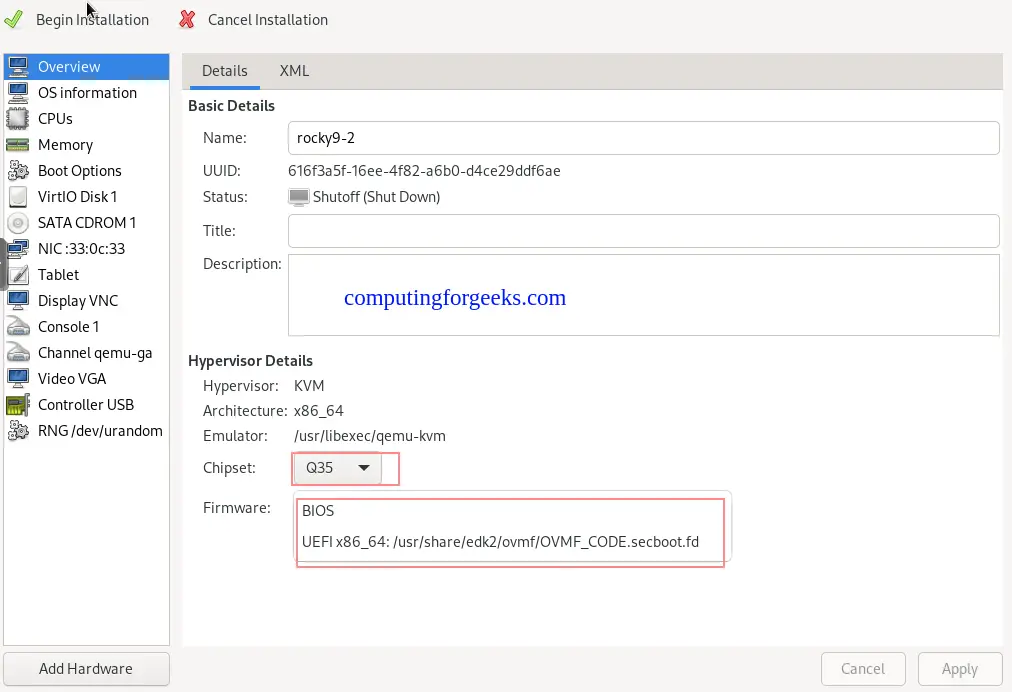Click the Name field containing rocky9-2
The image size is (1012, 692).
click(643, 137)
